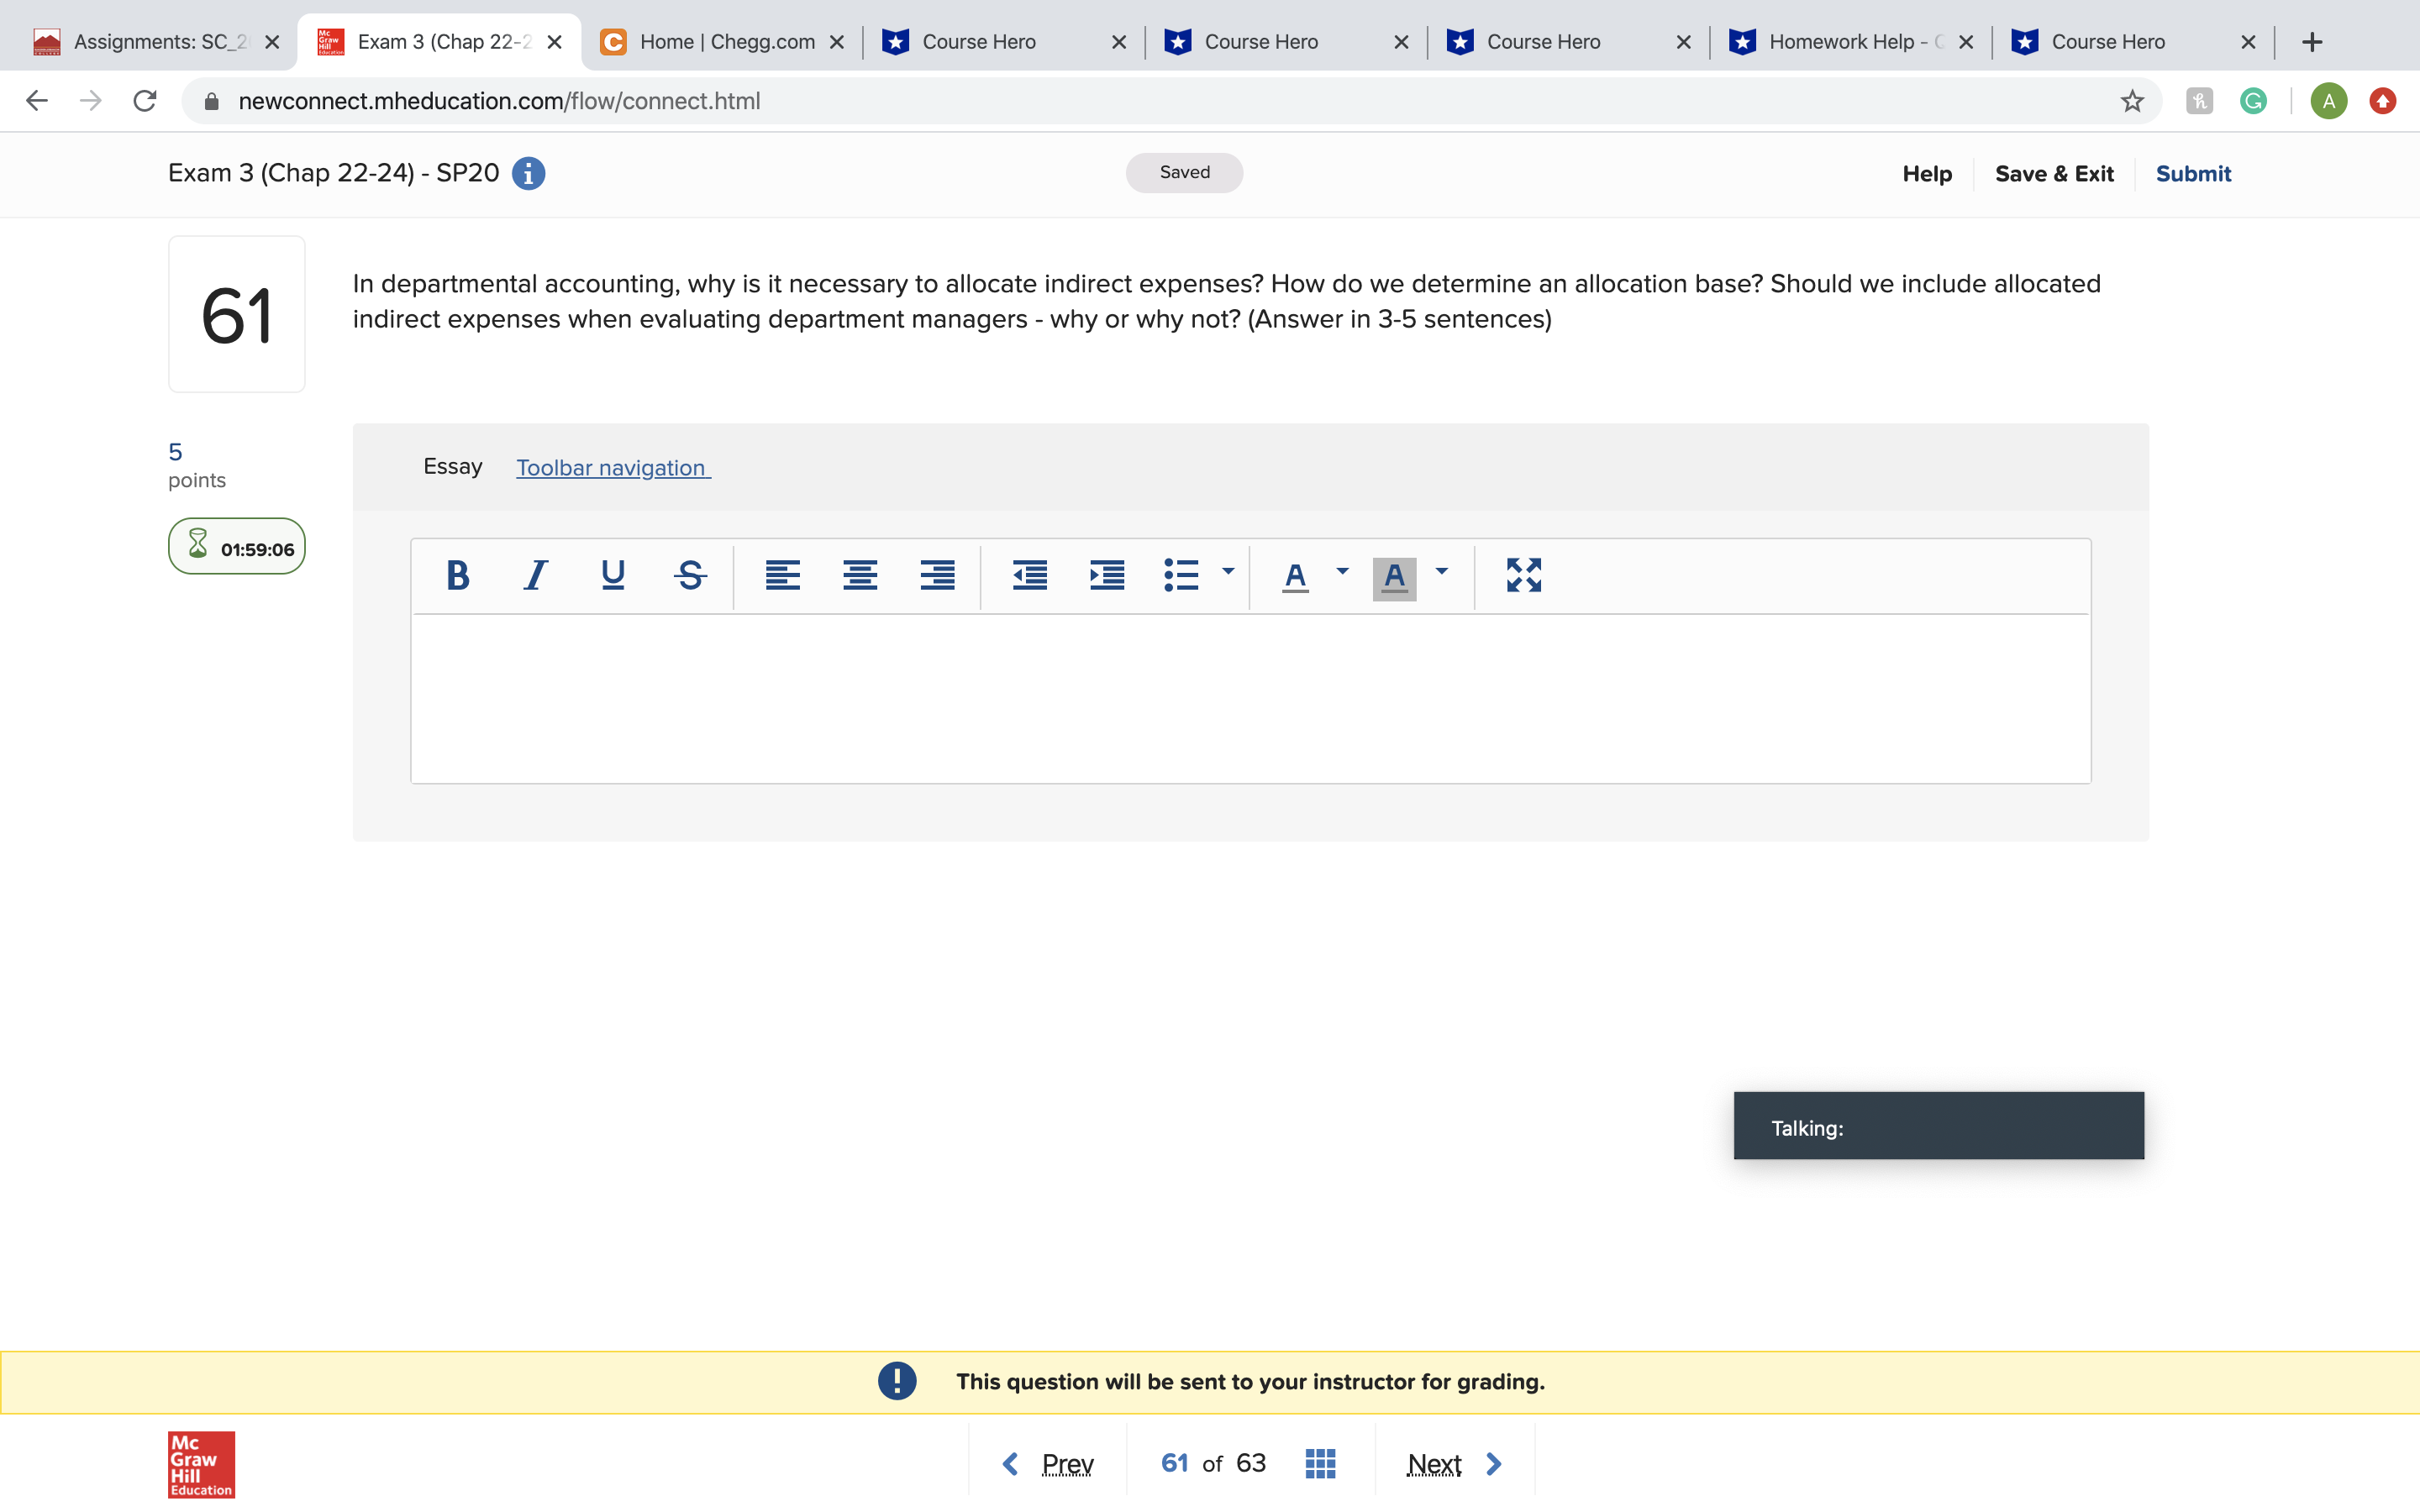
Task: Expand the editor to fullscreen
Action: [x=1522, y=575]
